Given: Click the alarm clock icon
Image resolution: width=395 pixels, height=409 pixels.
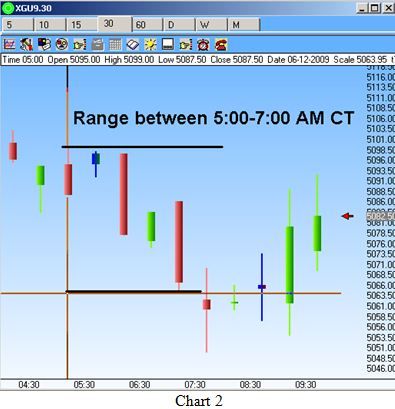Looking at the screenshot, I should click(203, 44).
